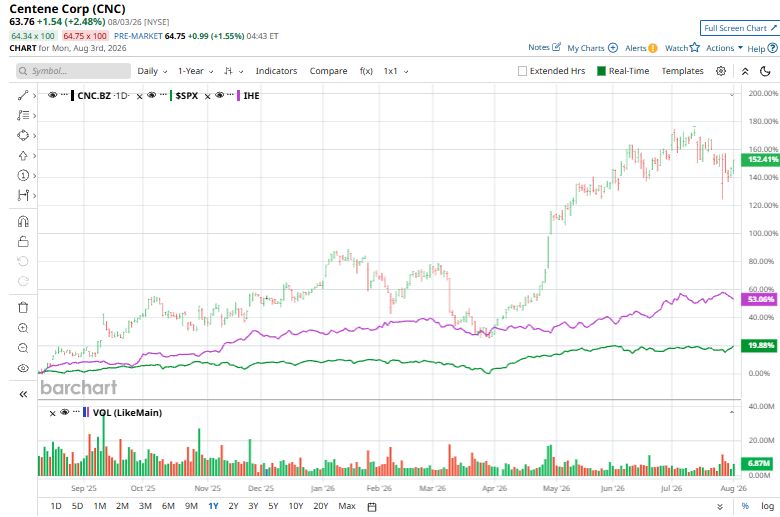780x517 pixels.
Task: Click the Full Screen Chart button
Action: point(740,28)
